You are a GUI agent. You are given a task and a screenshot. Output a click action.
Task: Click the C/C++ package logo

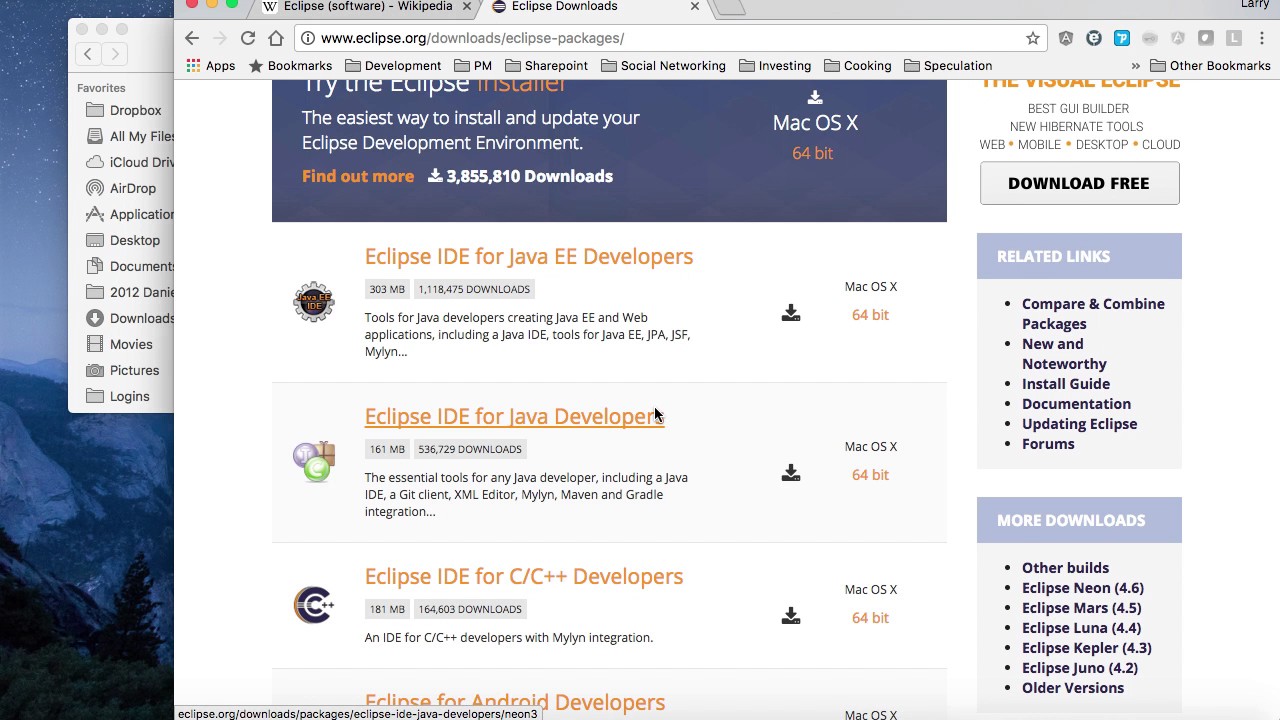click(x=314, y=605)
